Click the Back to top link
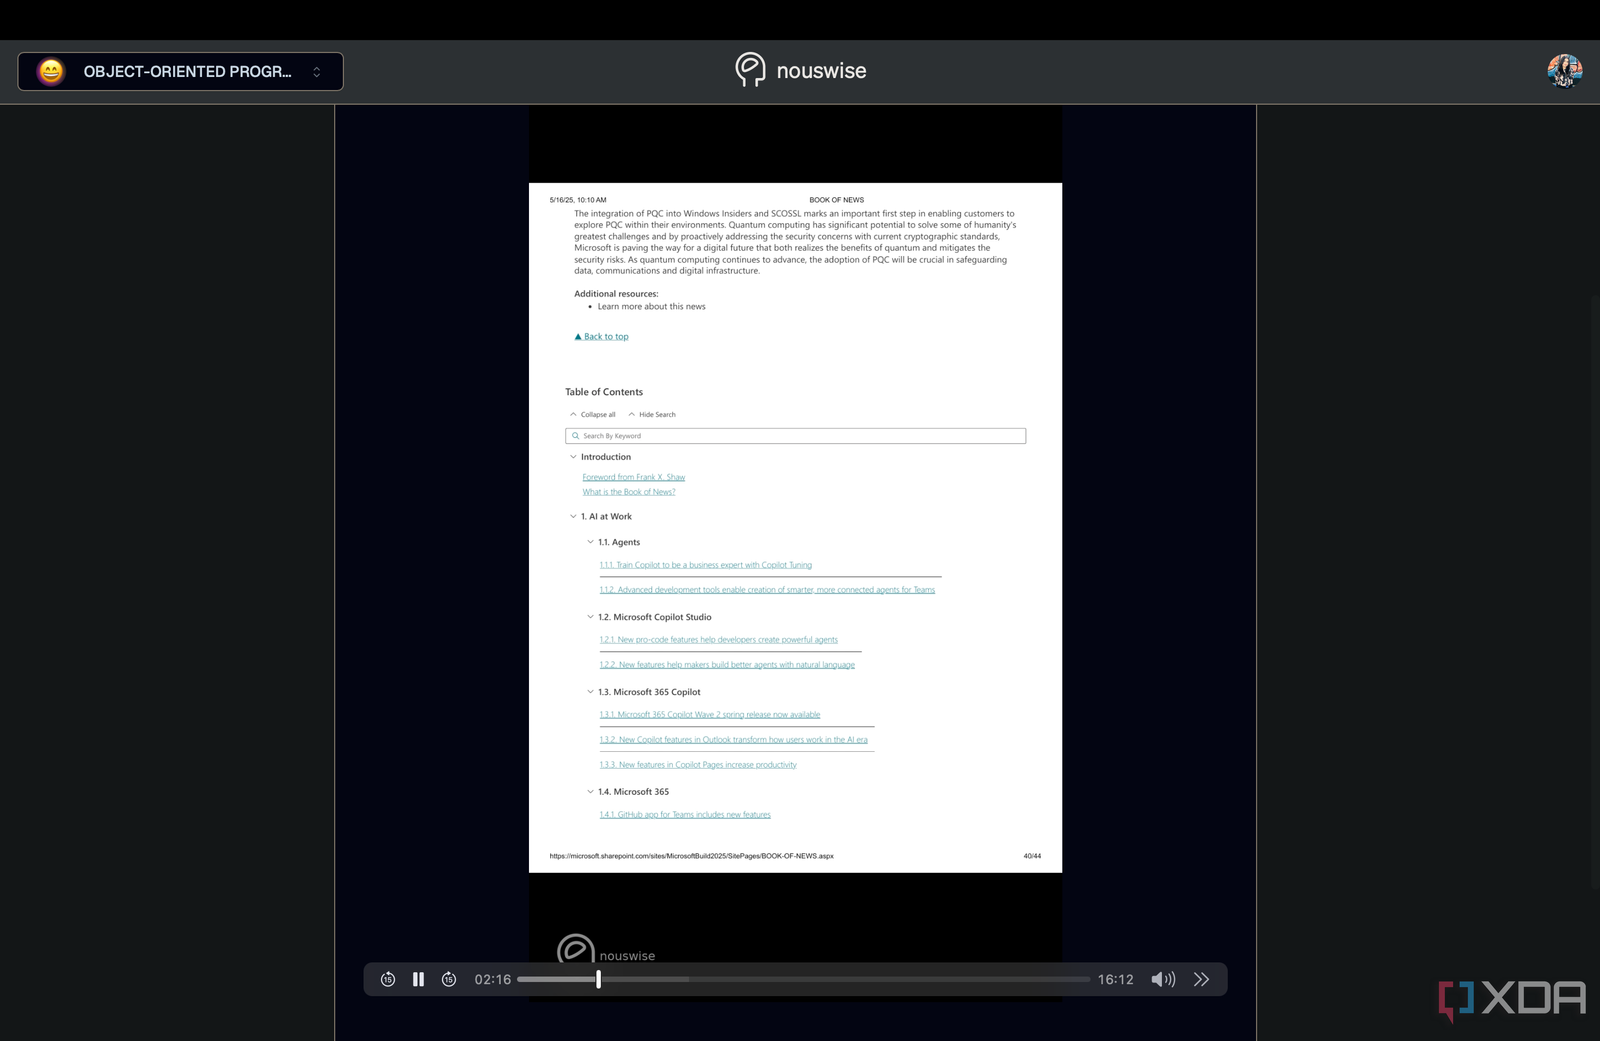The width and height of the screenshot is (1600, 1041). (601, 336)
